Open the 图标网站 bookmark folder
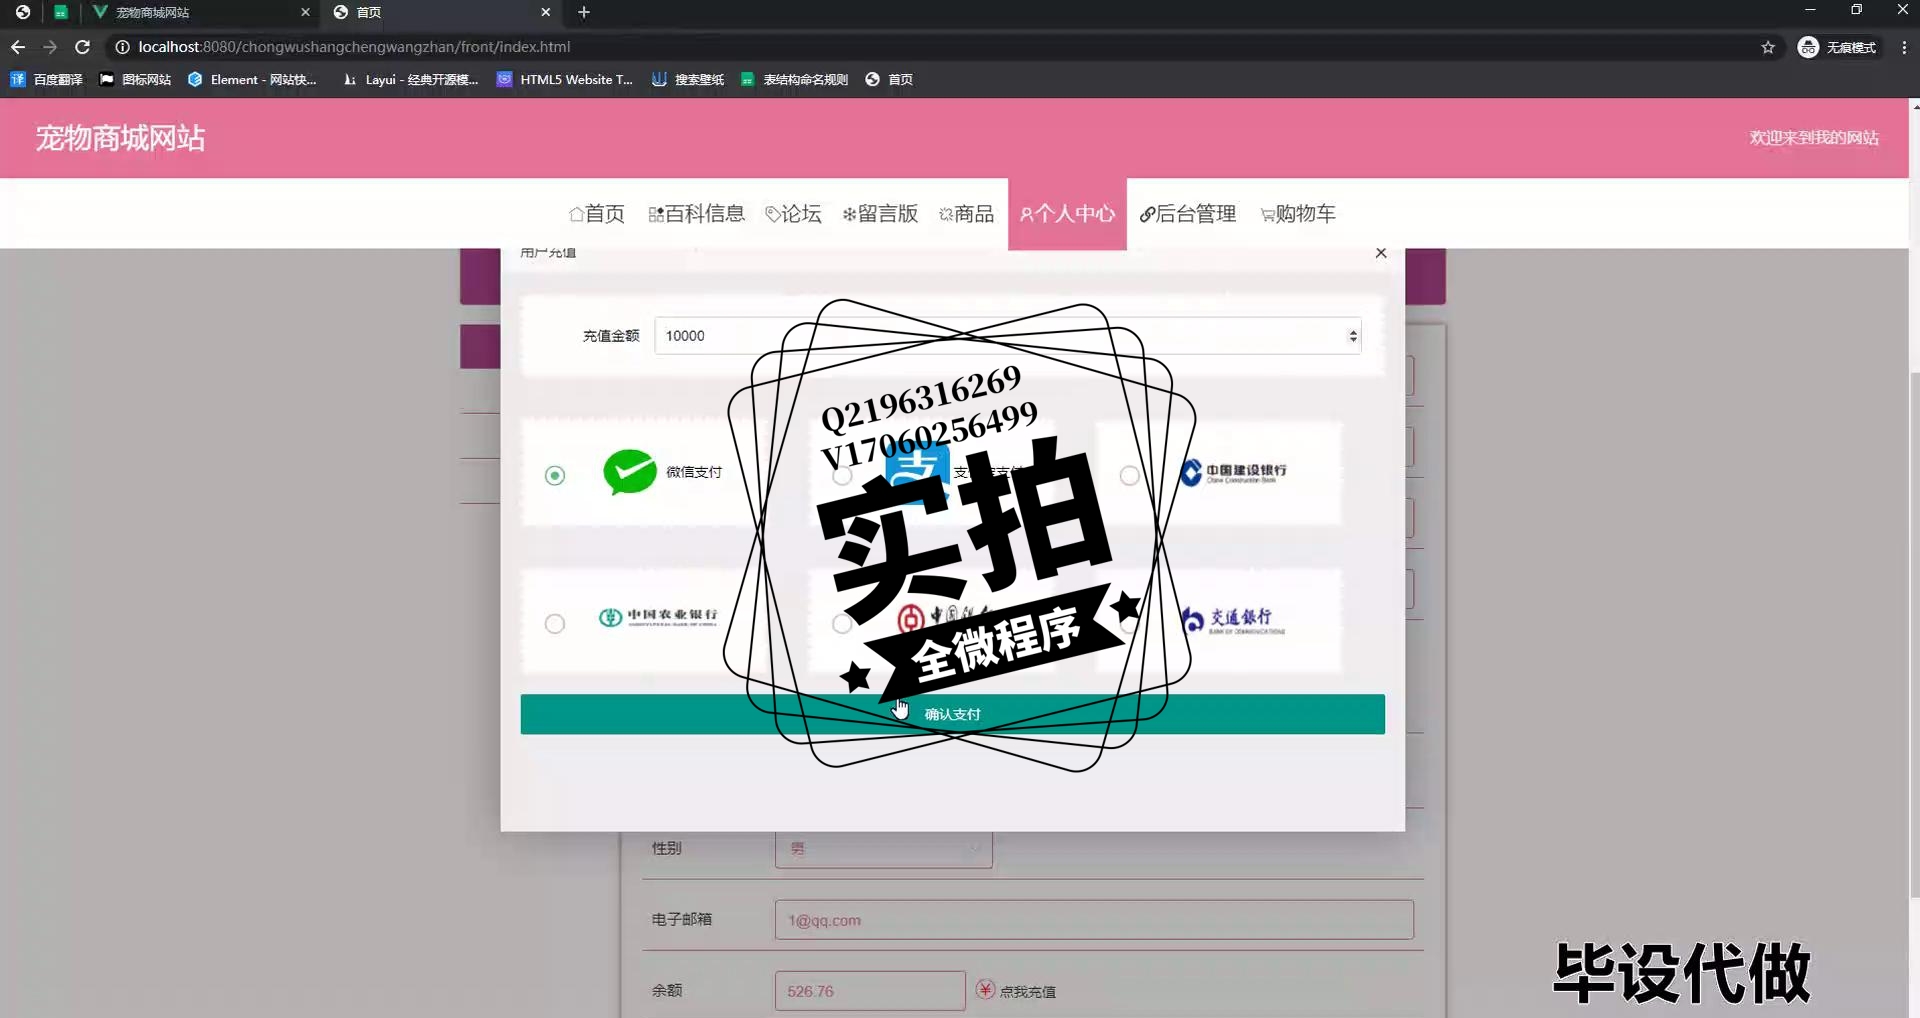 click(x=135, y=79)
